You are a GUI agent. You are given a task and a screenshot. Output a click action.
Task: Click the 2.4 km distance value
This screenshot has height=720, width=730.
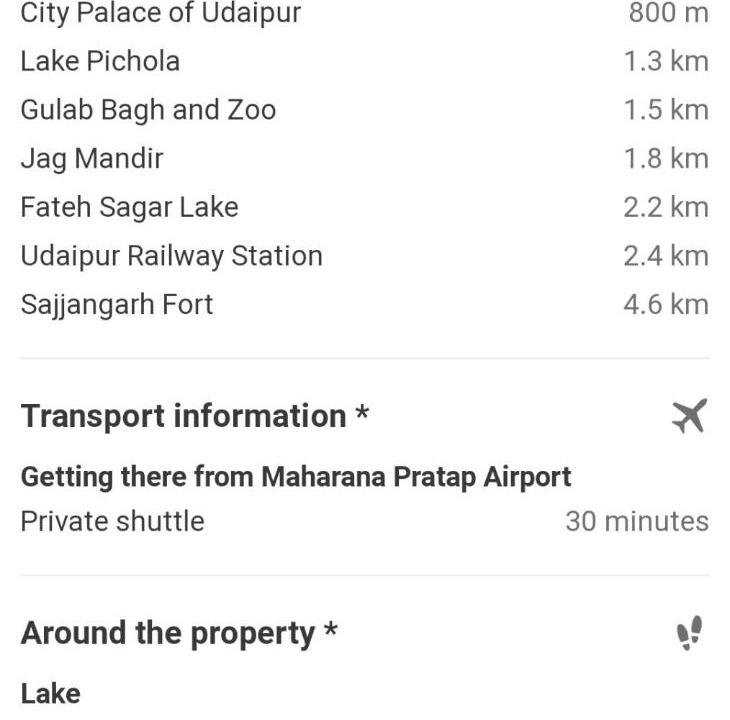pos(665,256)
